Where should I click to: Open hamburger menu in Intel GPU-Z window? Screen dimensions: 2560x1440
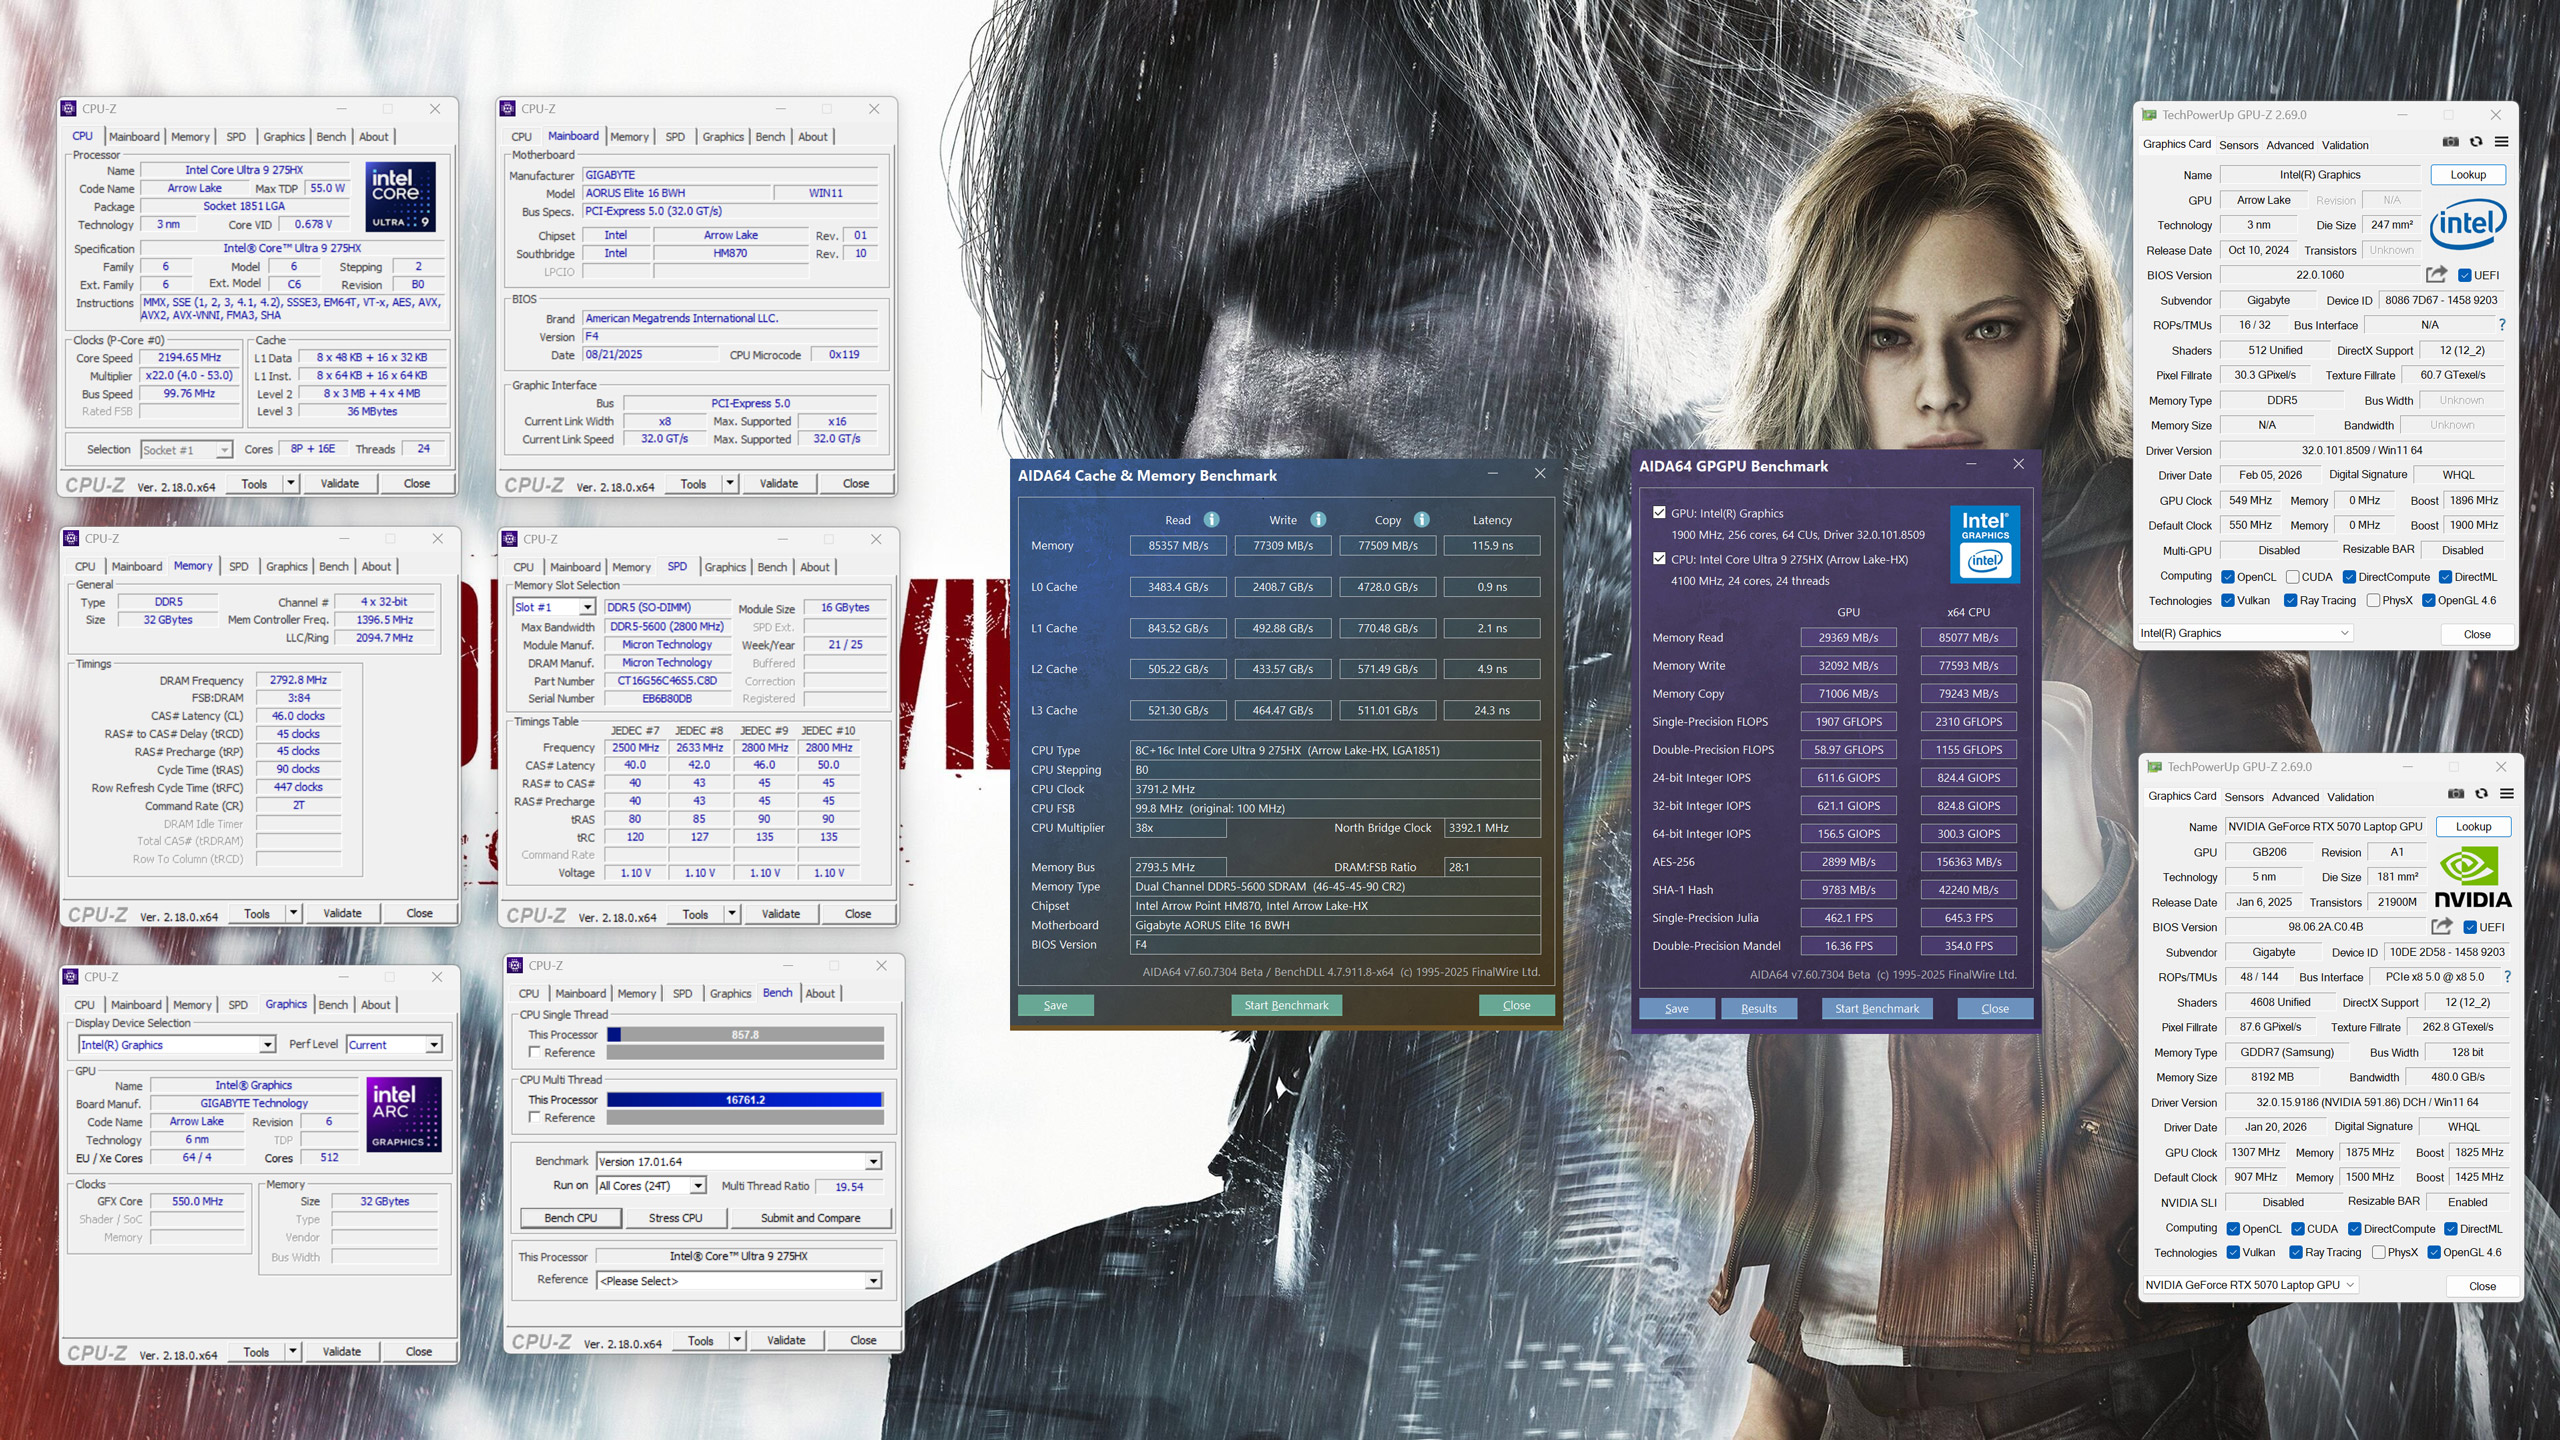point(2501,143)
